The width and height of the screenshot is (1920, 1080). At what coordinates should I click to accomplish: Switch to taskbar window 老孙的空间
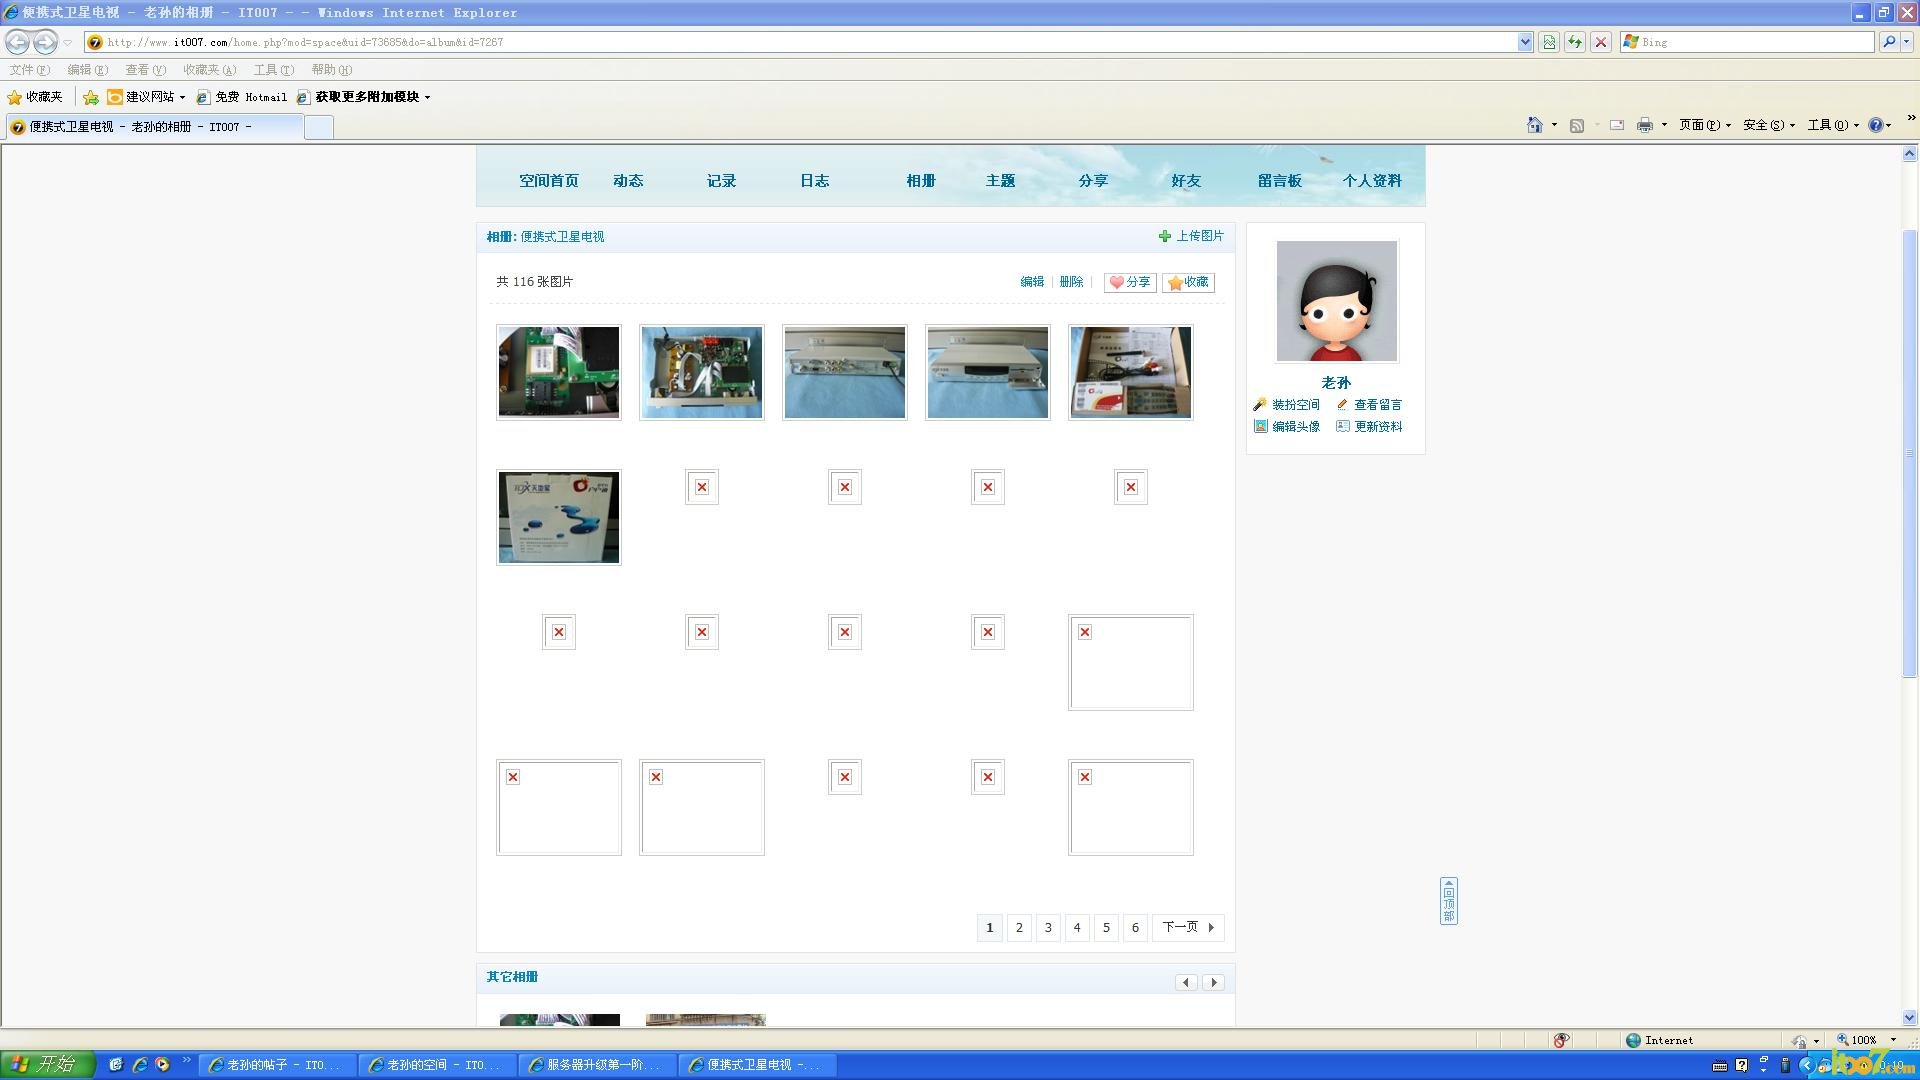[437, 1065]
